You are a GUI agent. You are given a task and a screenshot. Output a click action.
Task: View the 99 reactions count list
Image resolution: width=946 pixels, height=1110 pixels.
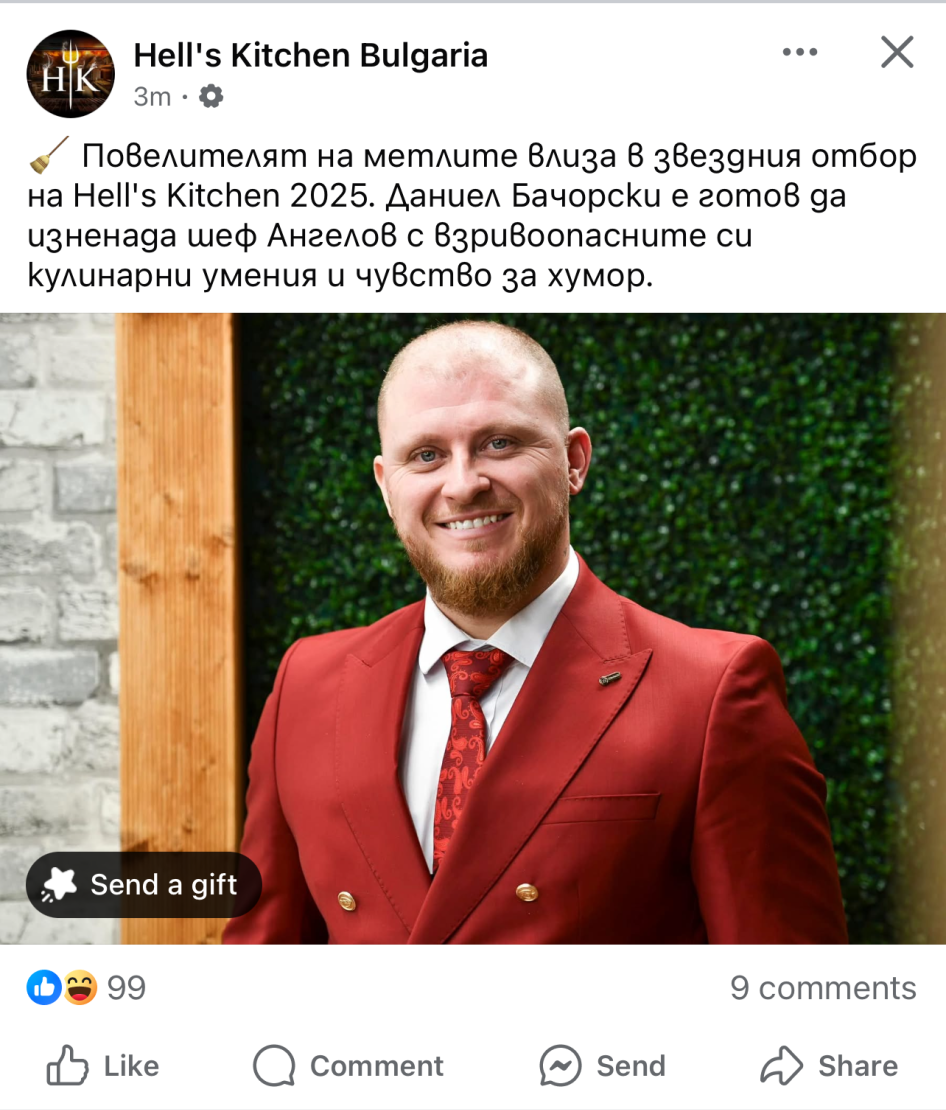coord(126,988)
